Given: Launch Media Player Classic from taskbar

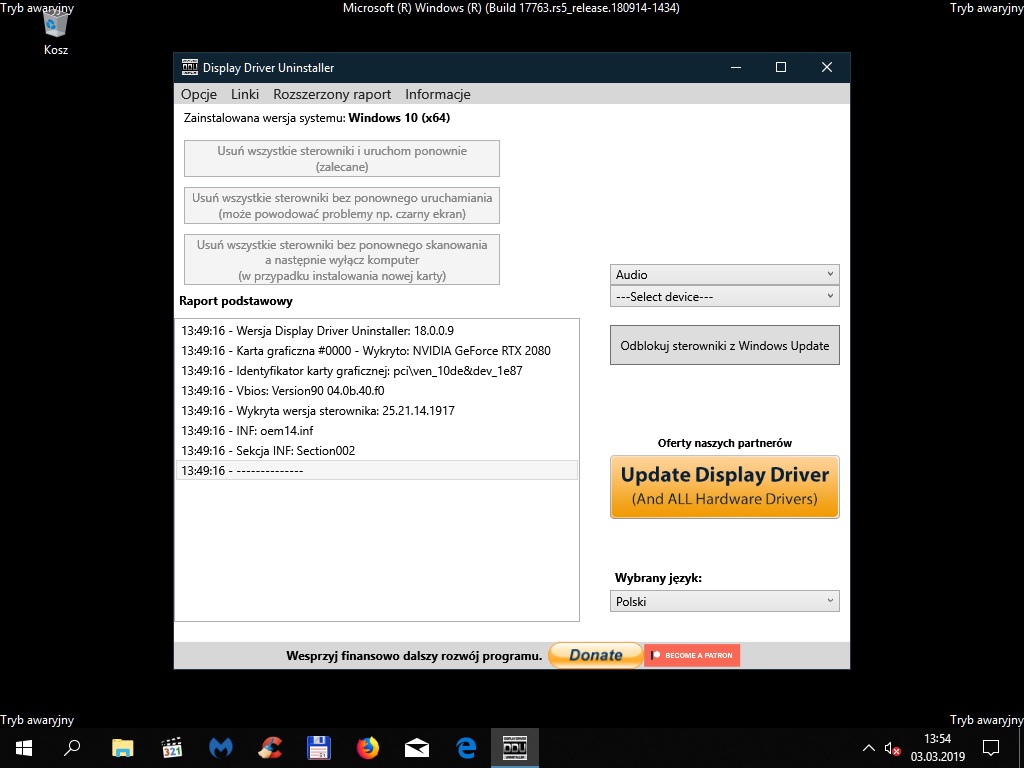Looking at the screenshot, I should click(x=172, y=748).
